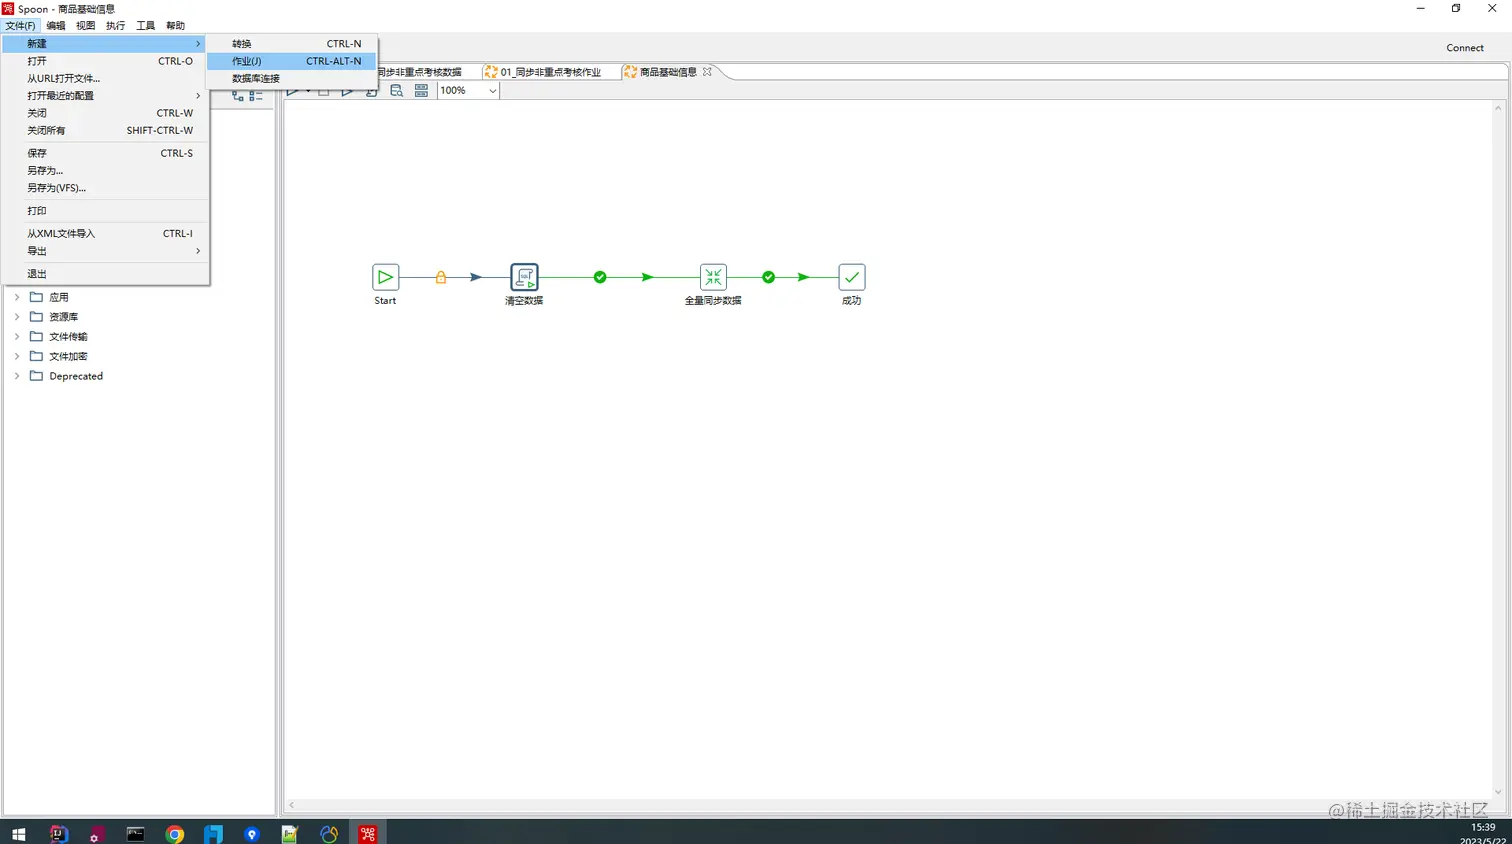1512x844 pixels.
Task: Choose 数据库连接 in the submenu
Action: pos(292,78)
